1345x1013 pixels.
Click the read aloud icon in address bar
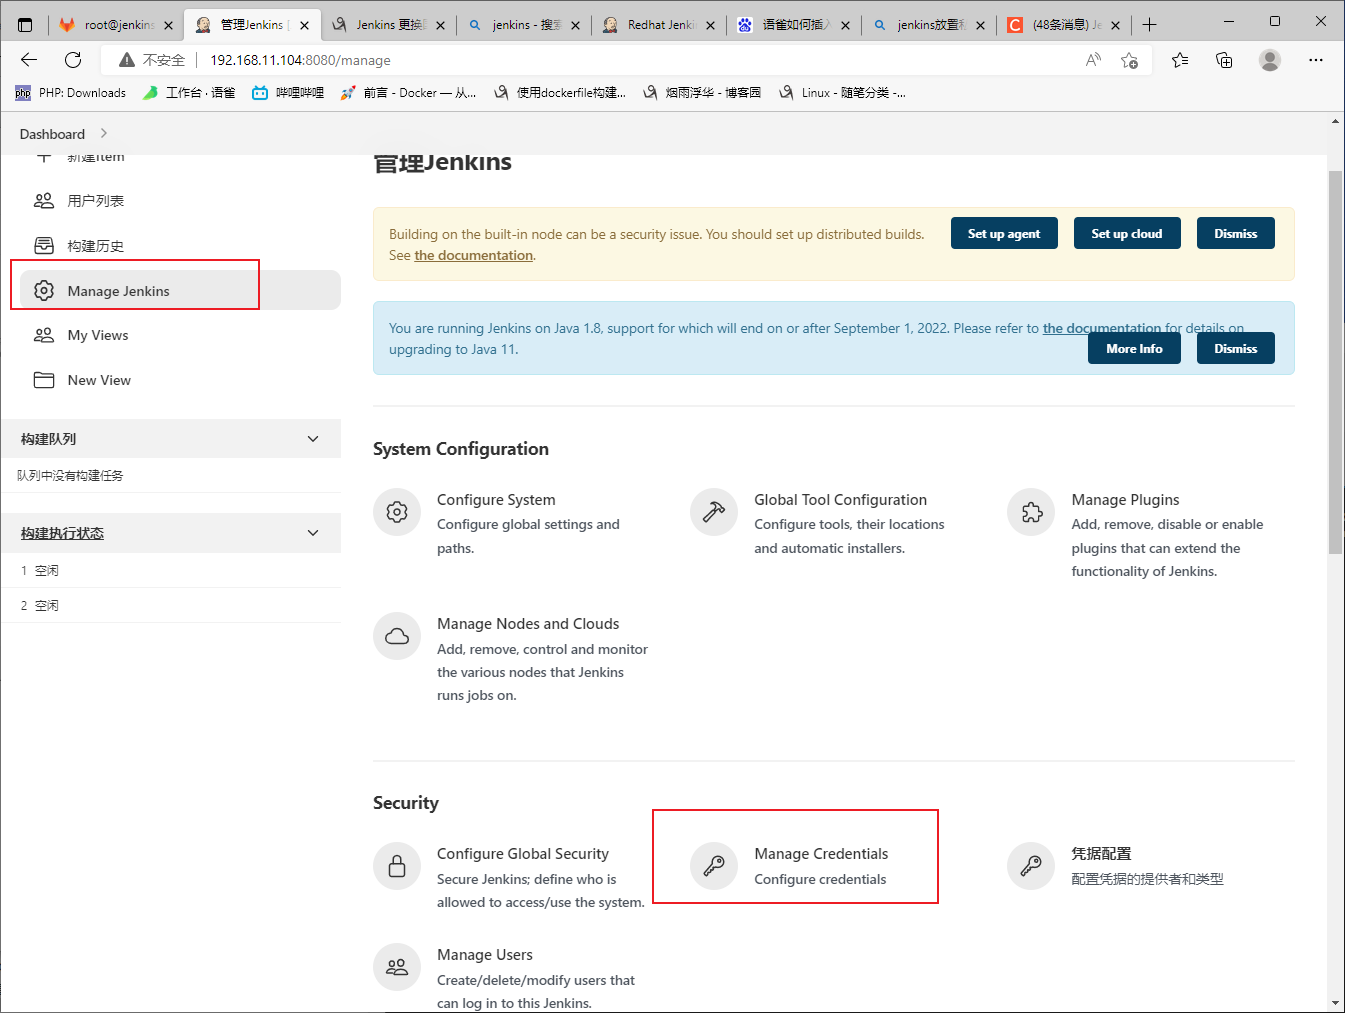[x=1093, y=60]
